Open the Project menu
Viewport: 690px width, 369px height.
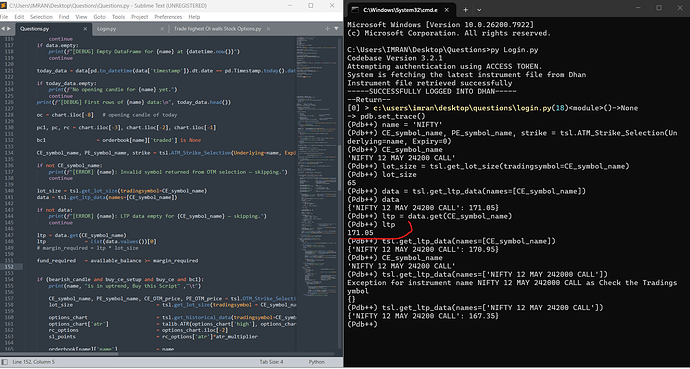tap(139, 17)
